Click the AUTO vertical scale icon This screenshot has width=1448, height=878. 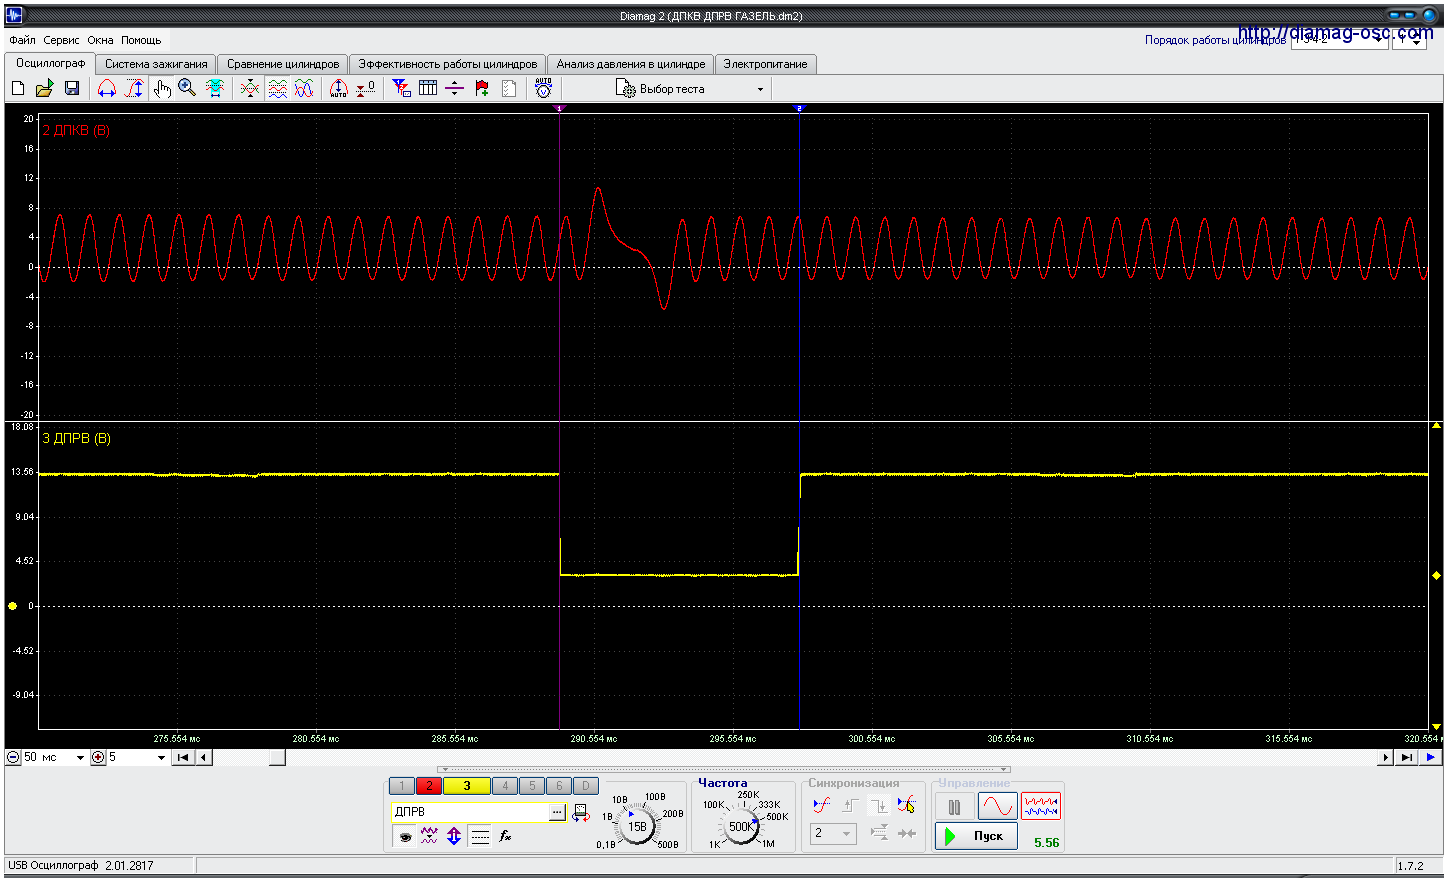pos(339,88)
